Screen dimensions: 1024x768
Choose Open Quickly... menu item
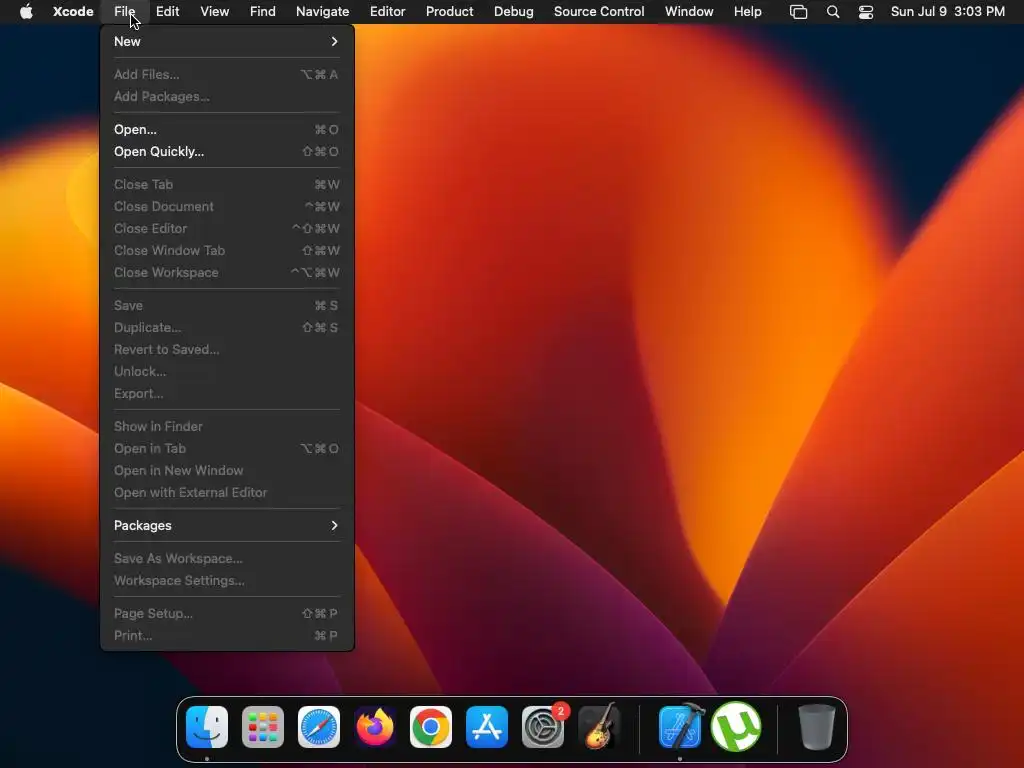(x=227, y=152)
